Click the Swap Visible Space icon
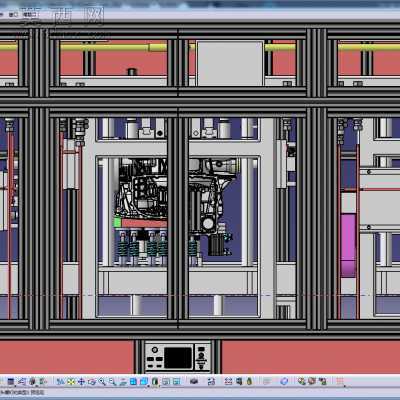This screenshot has height=400, width=400. (176, 381)
